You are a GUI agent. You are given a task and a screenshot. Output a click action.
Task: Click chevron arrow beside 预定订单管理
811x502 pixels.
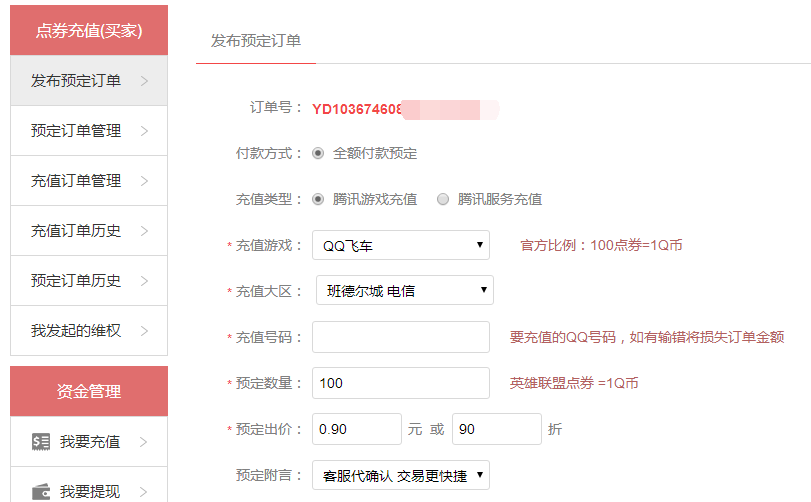144,131
